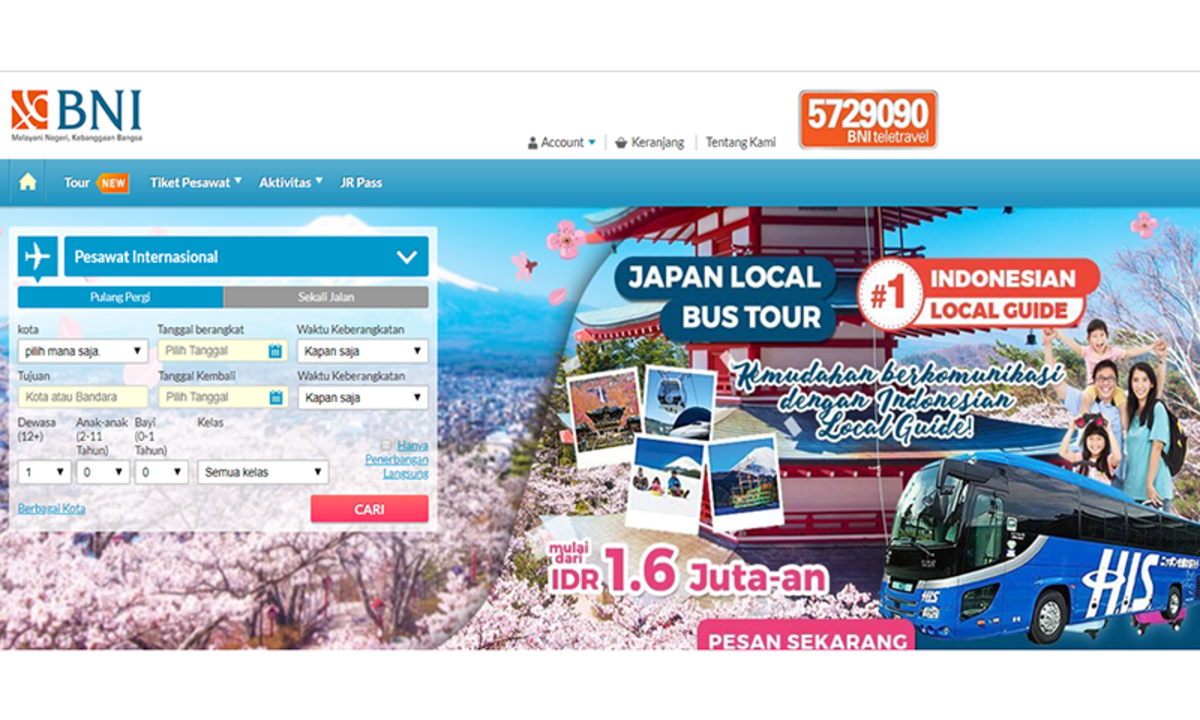Open the Berbagai Kota link
Screen dimensions: 1200x720
51,508
